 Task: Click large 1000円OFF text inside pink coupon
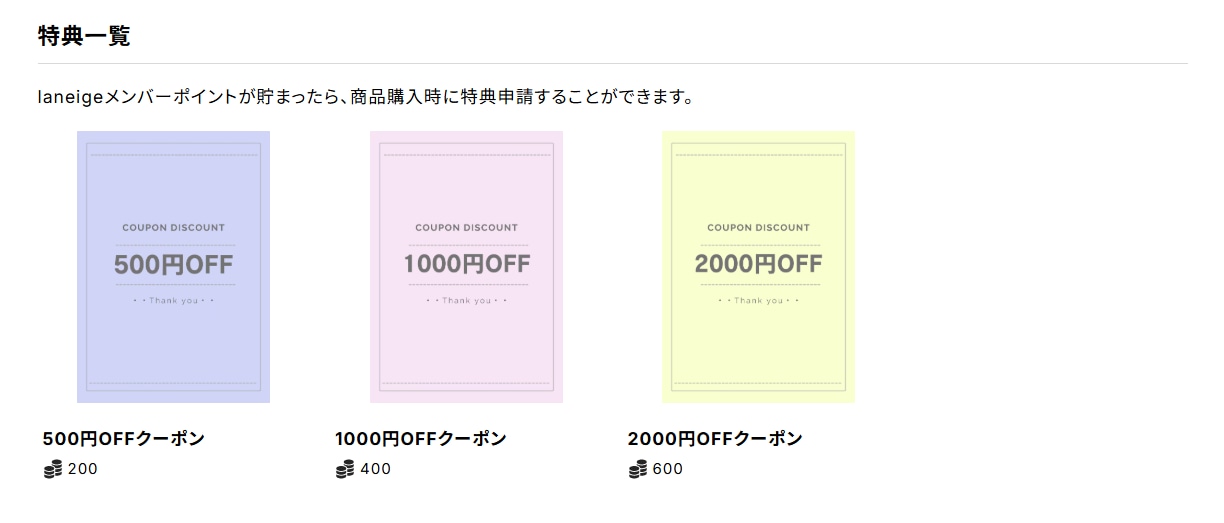(x=467, y=265)
